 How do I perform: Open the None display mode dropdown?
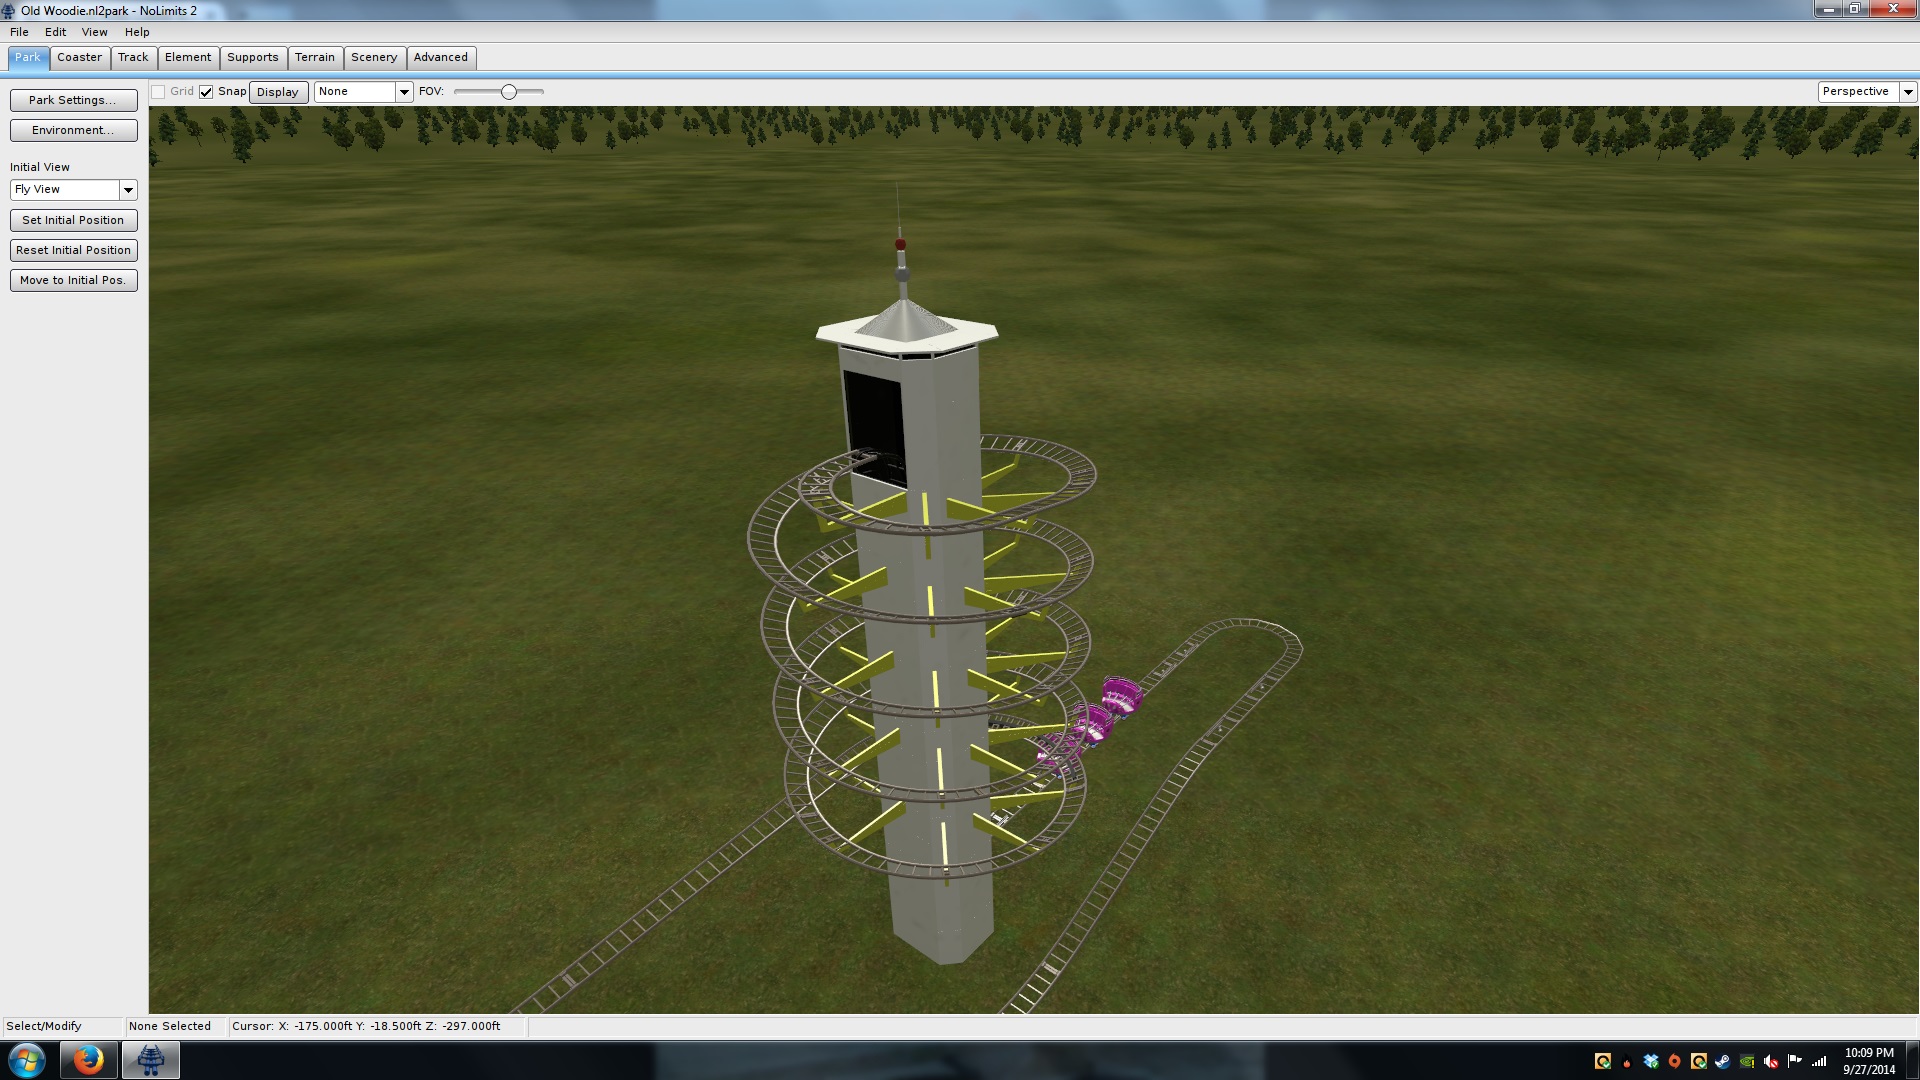click(404, 92)
